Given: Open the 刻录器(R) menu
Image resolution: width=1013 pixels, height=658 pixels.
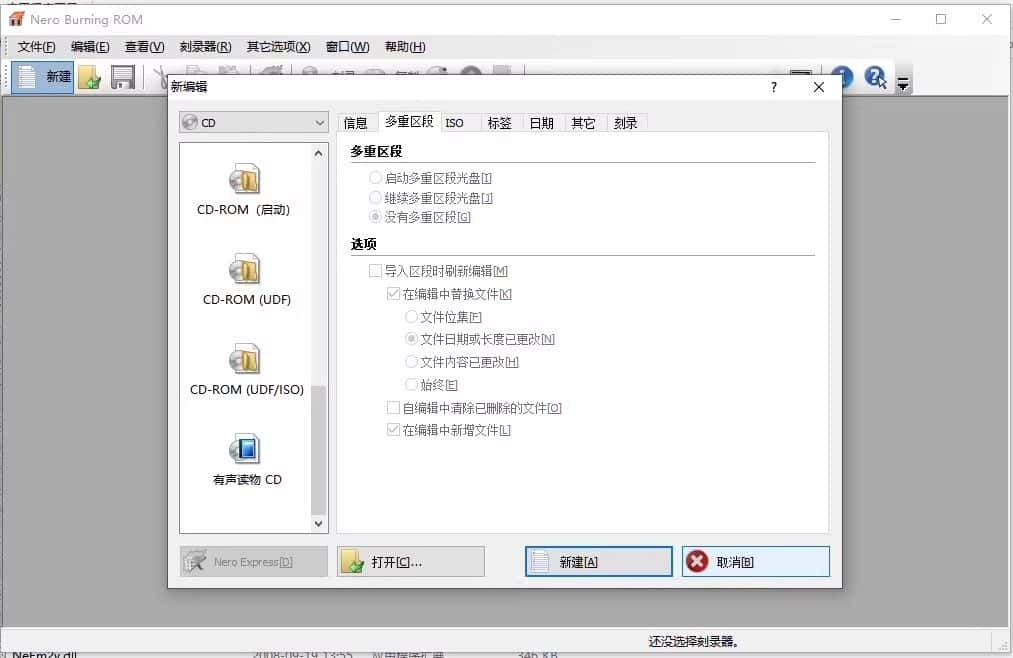Looking at the screenshot, I should coord(203,46).
